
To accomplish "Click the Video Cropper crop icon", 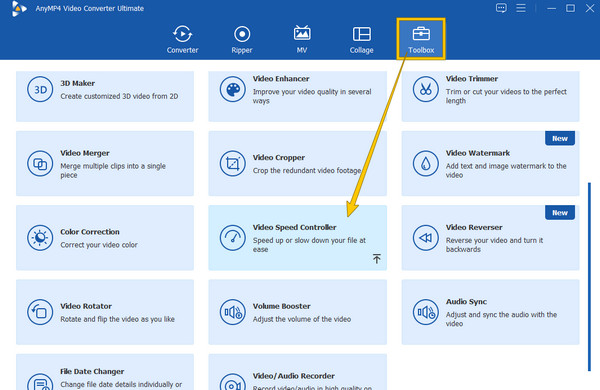I will [x=233, y=163].
